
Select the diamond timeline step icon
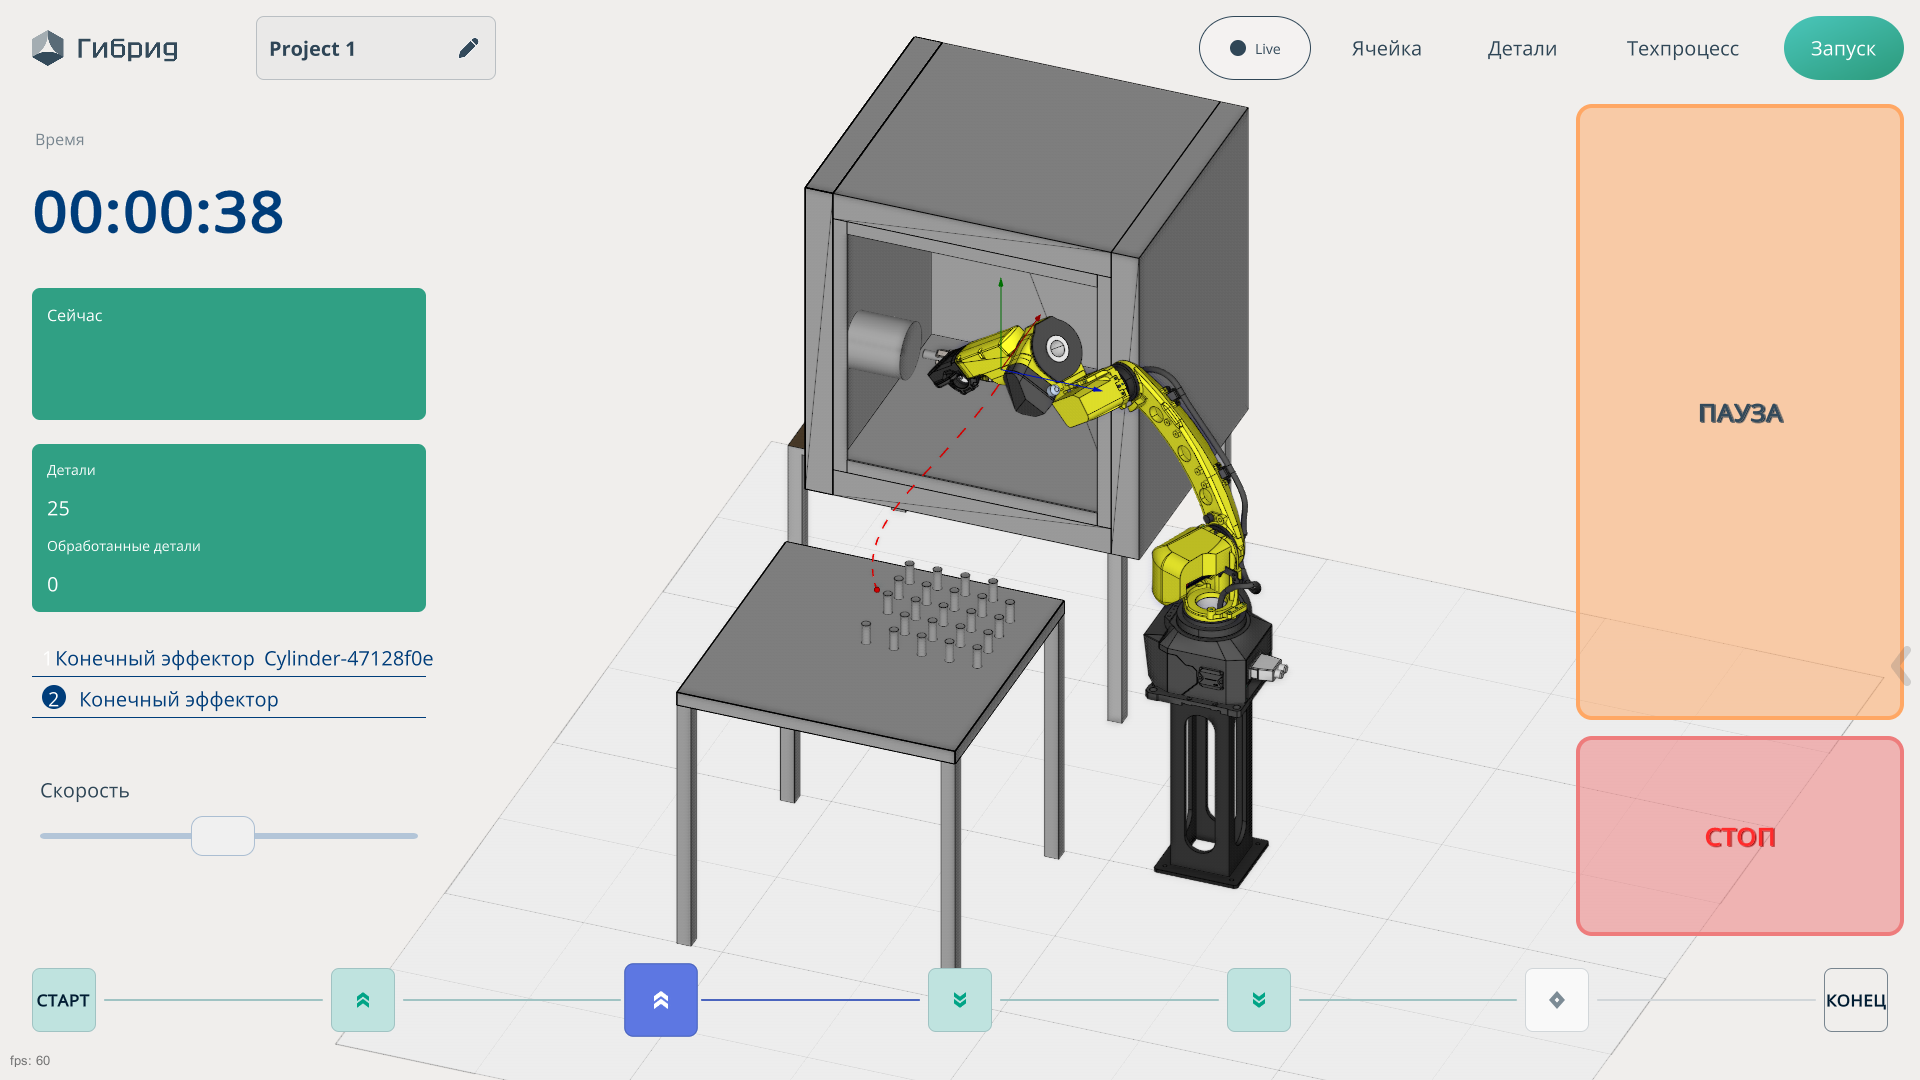1557,1000
